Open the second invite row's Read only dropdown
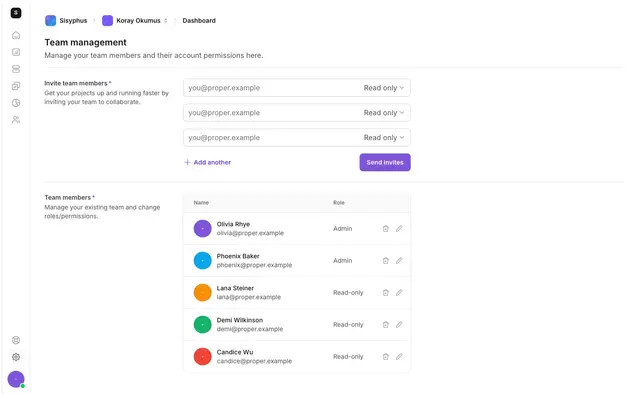Screen dimensions: 640x394 click(384, 113)
